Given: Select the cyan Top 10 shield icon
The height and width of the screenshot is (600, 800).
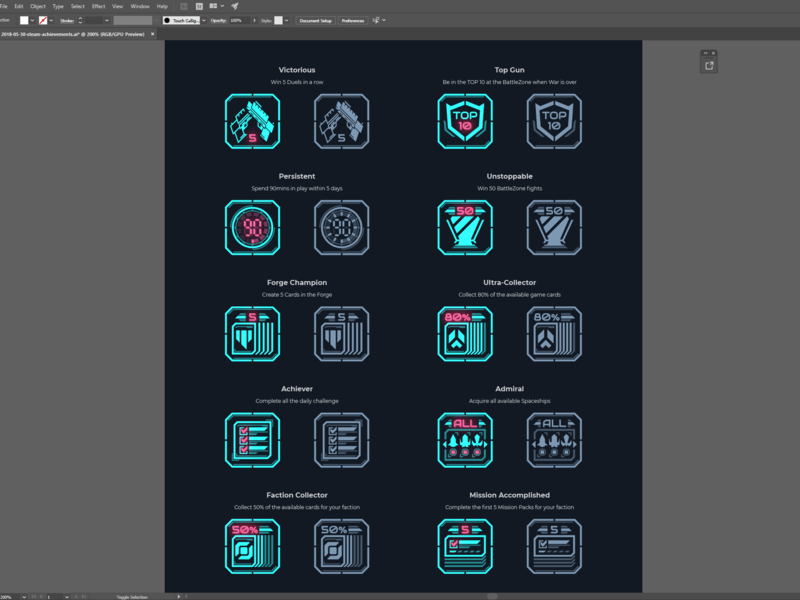Looking at the screenshot, I should pos(465,121).
